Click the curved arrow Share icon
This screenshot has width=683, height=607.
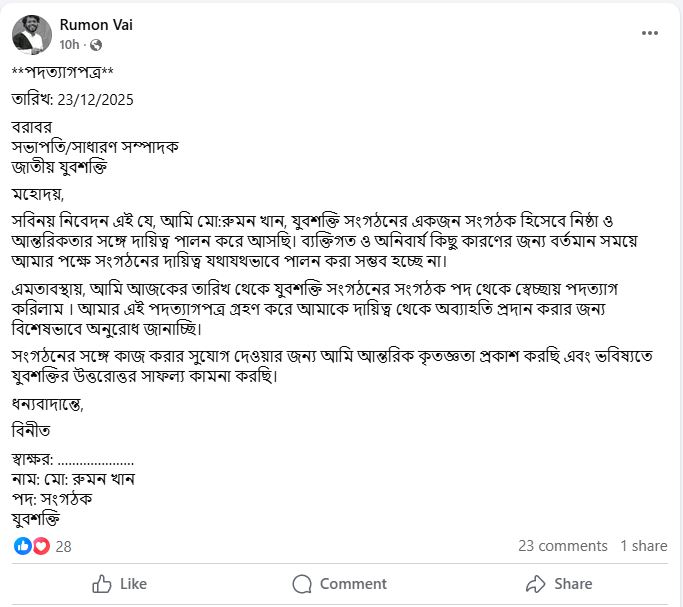point(535,584)
